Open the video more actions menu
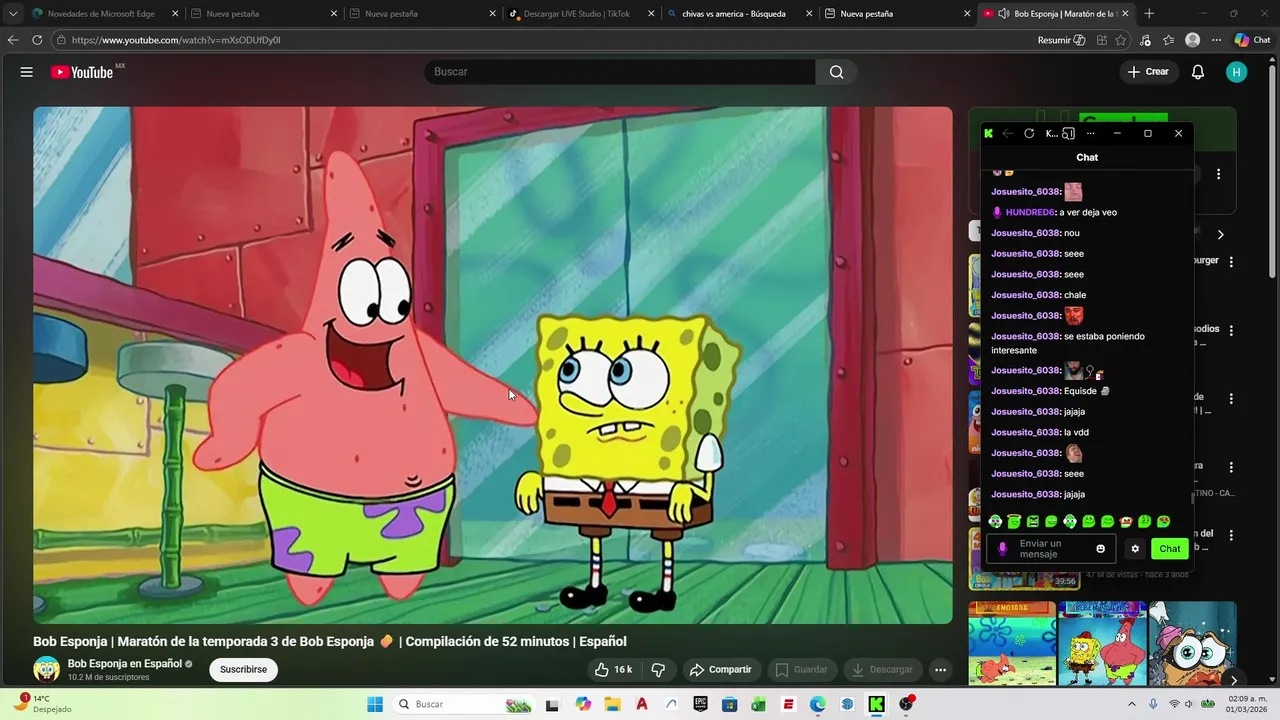Screen dimensions: 1280x720 click(x=940, y=670)
